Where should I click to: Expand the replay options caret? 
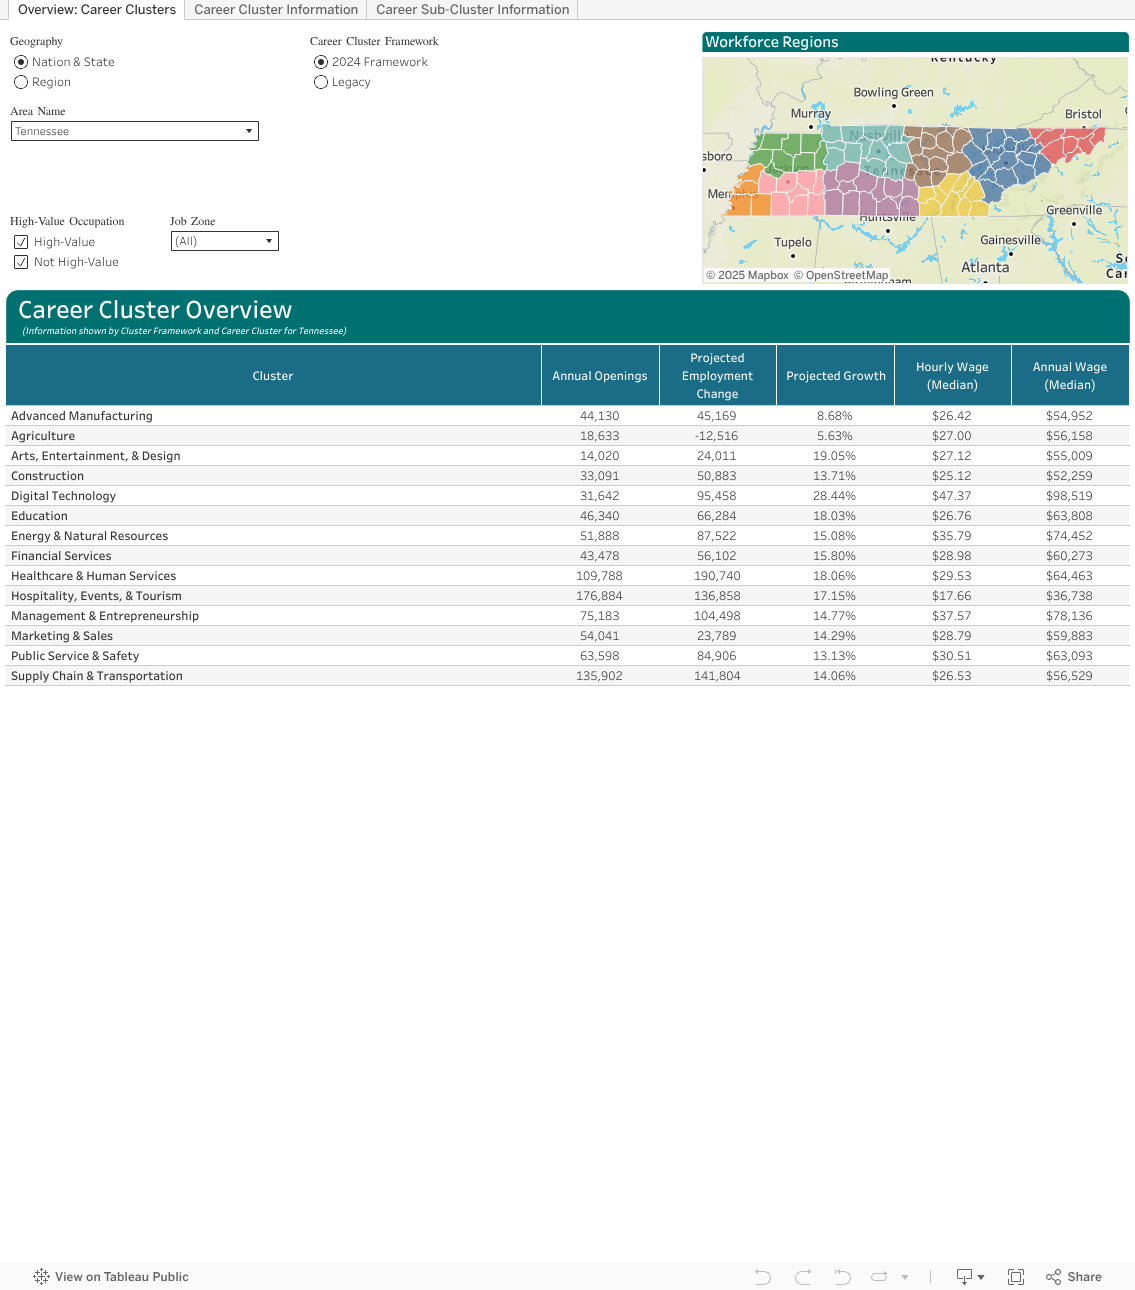point(905,1277)
